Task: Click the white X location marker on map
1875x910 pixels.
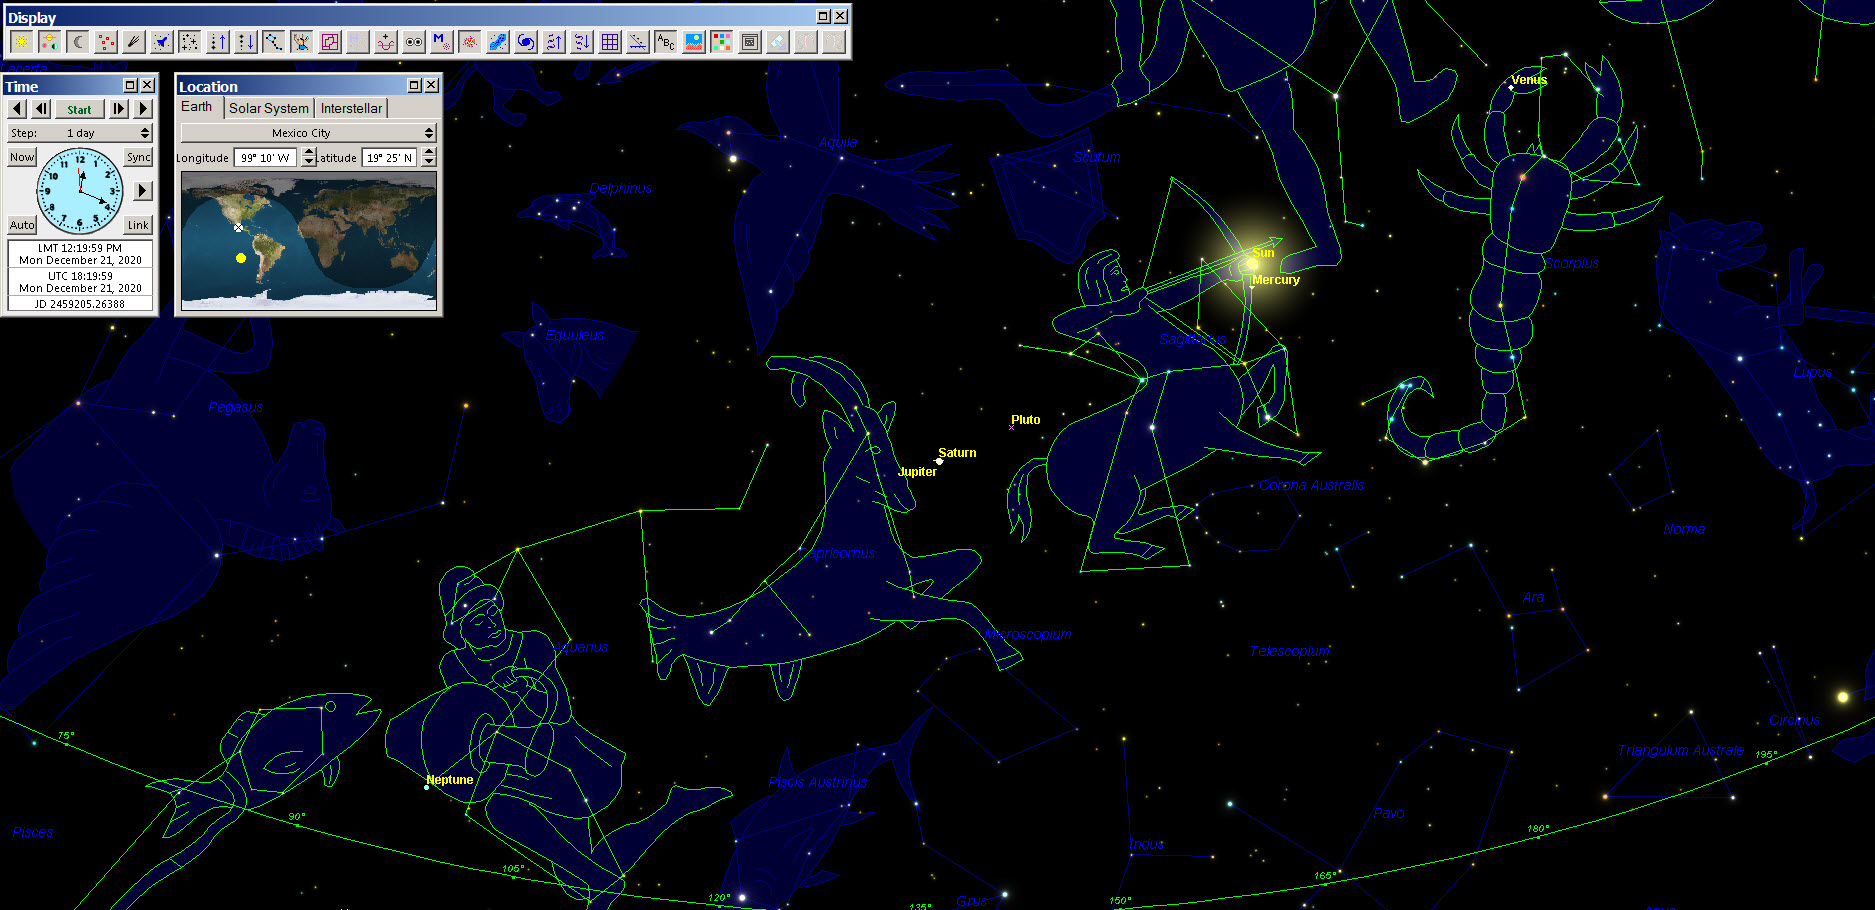Action: pos(238,228)
